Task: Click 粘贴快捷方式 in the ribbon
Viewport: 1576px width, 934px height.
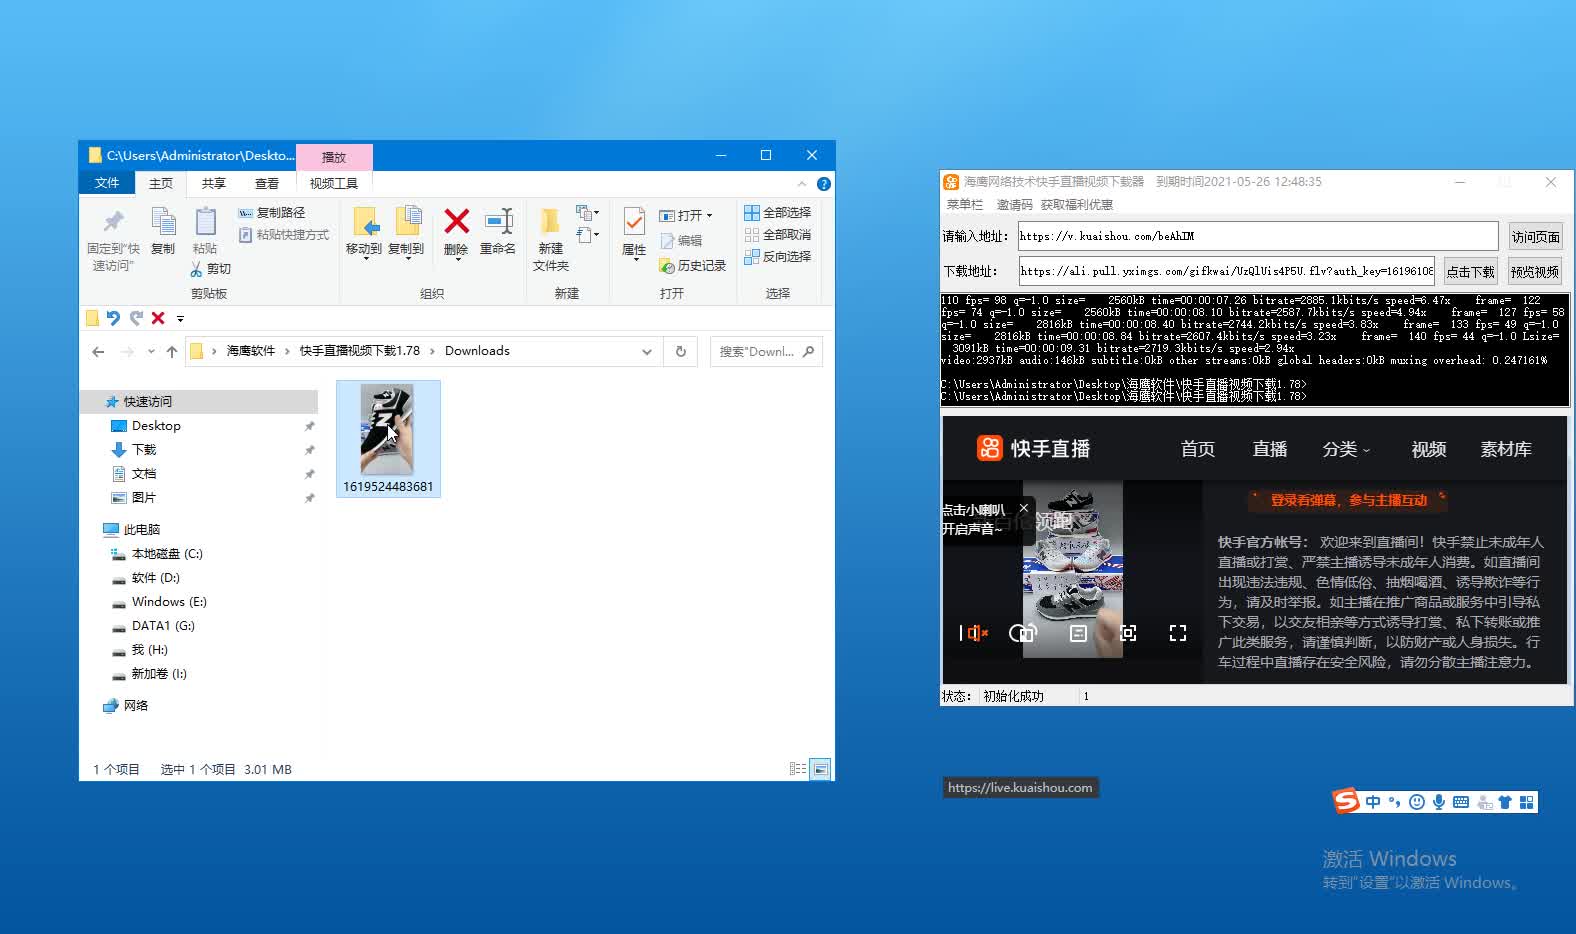Action: click(x=284, y=235)
